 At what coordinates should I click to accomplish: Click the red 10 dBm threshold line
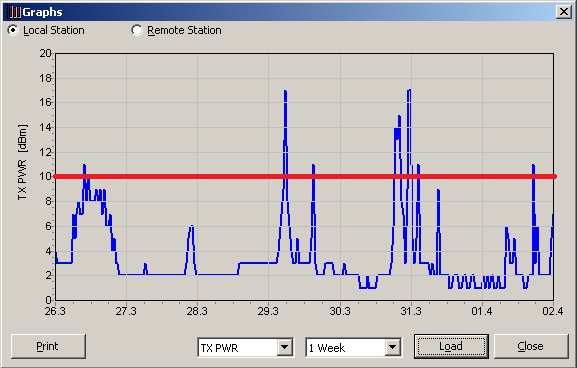[x=305, y=177]
